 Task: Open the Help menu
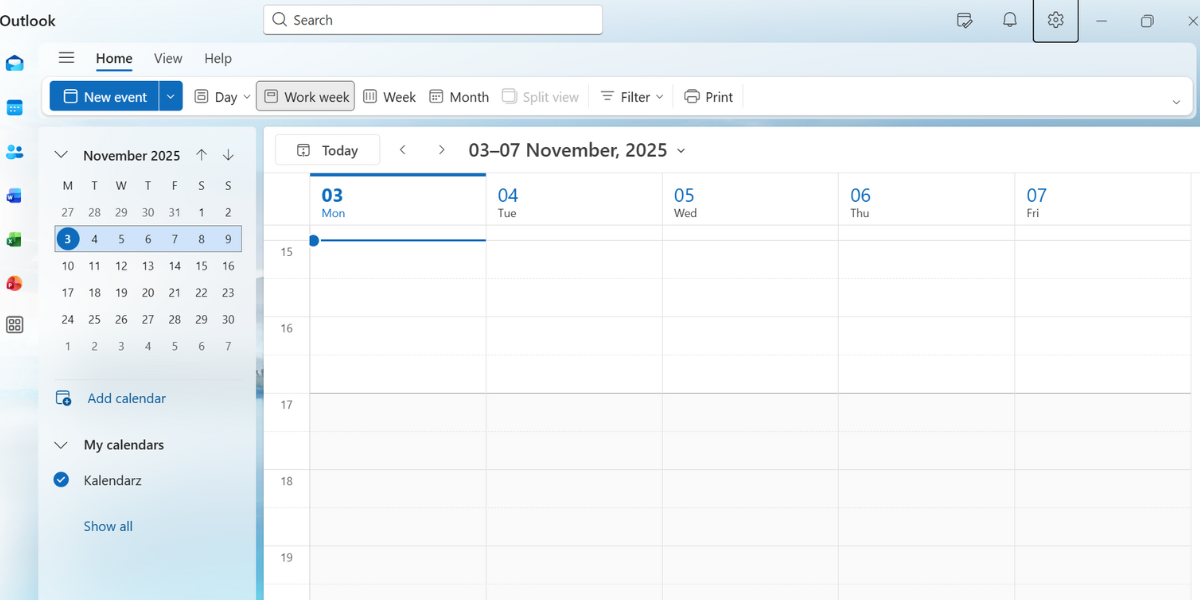(218, 58)
